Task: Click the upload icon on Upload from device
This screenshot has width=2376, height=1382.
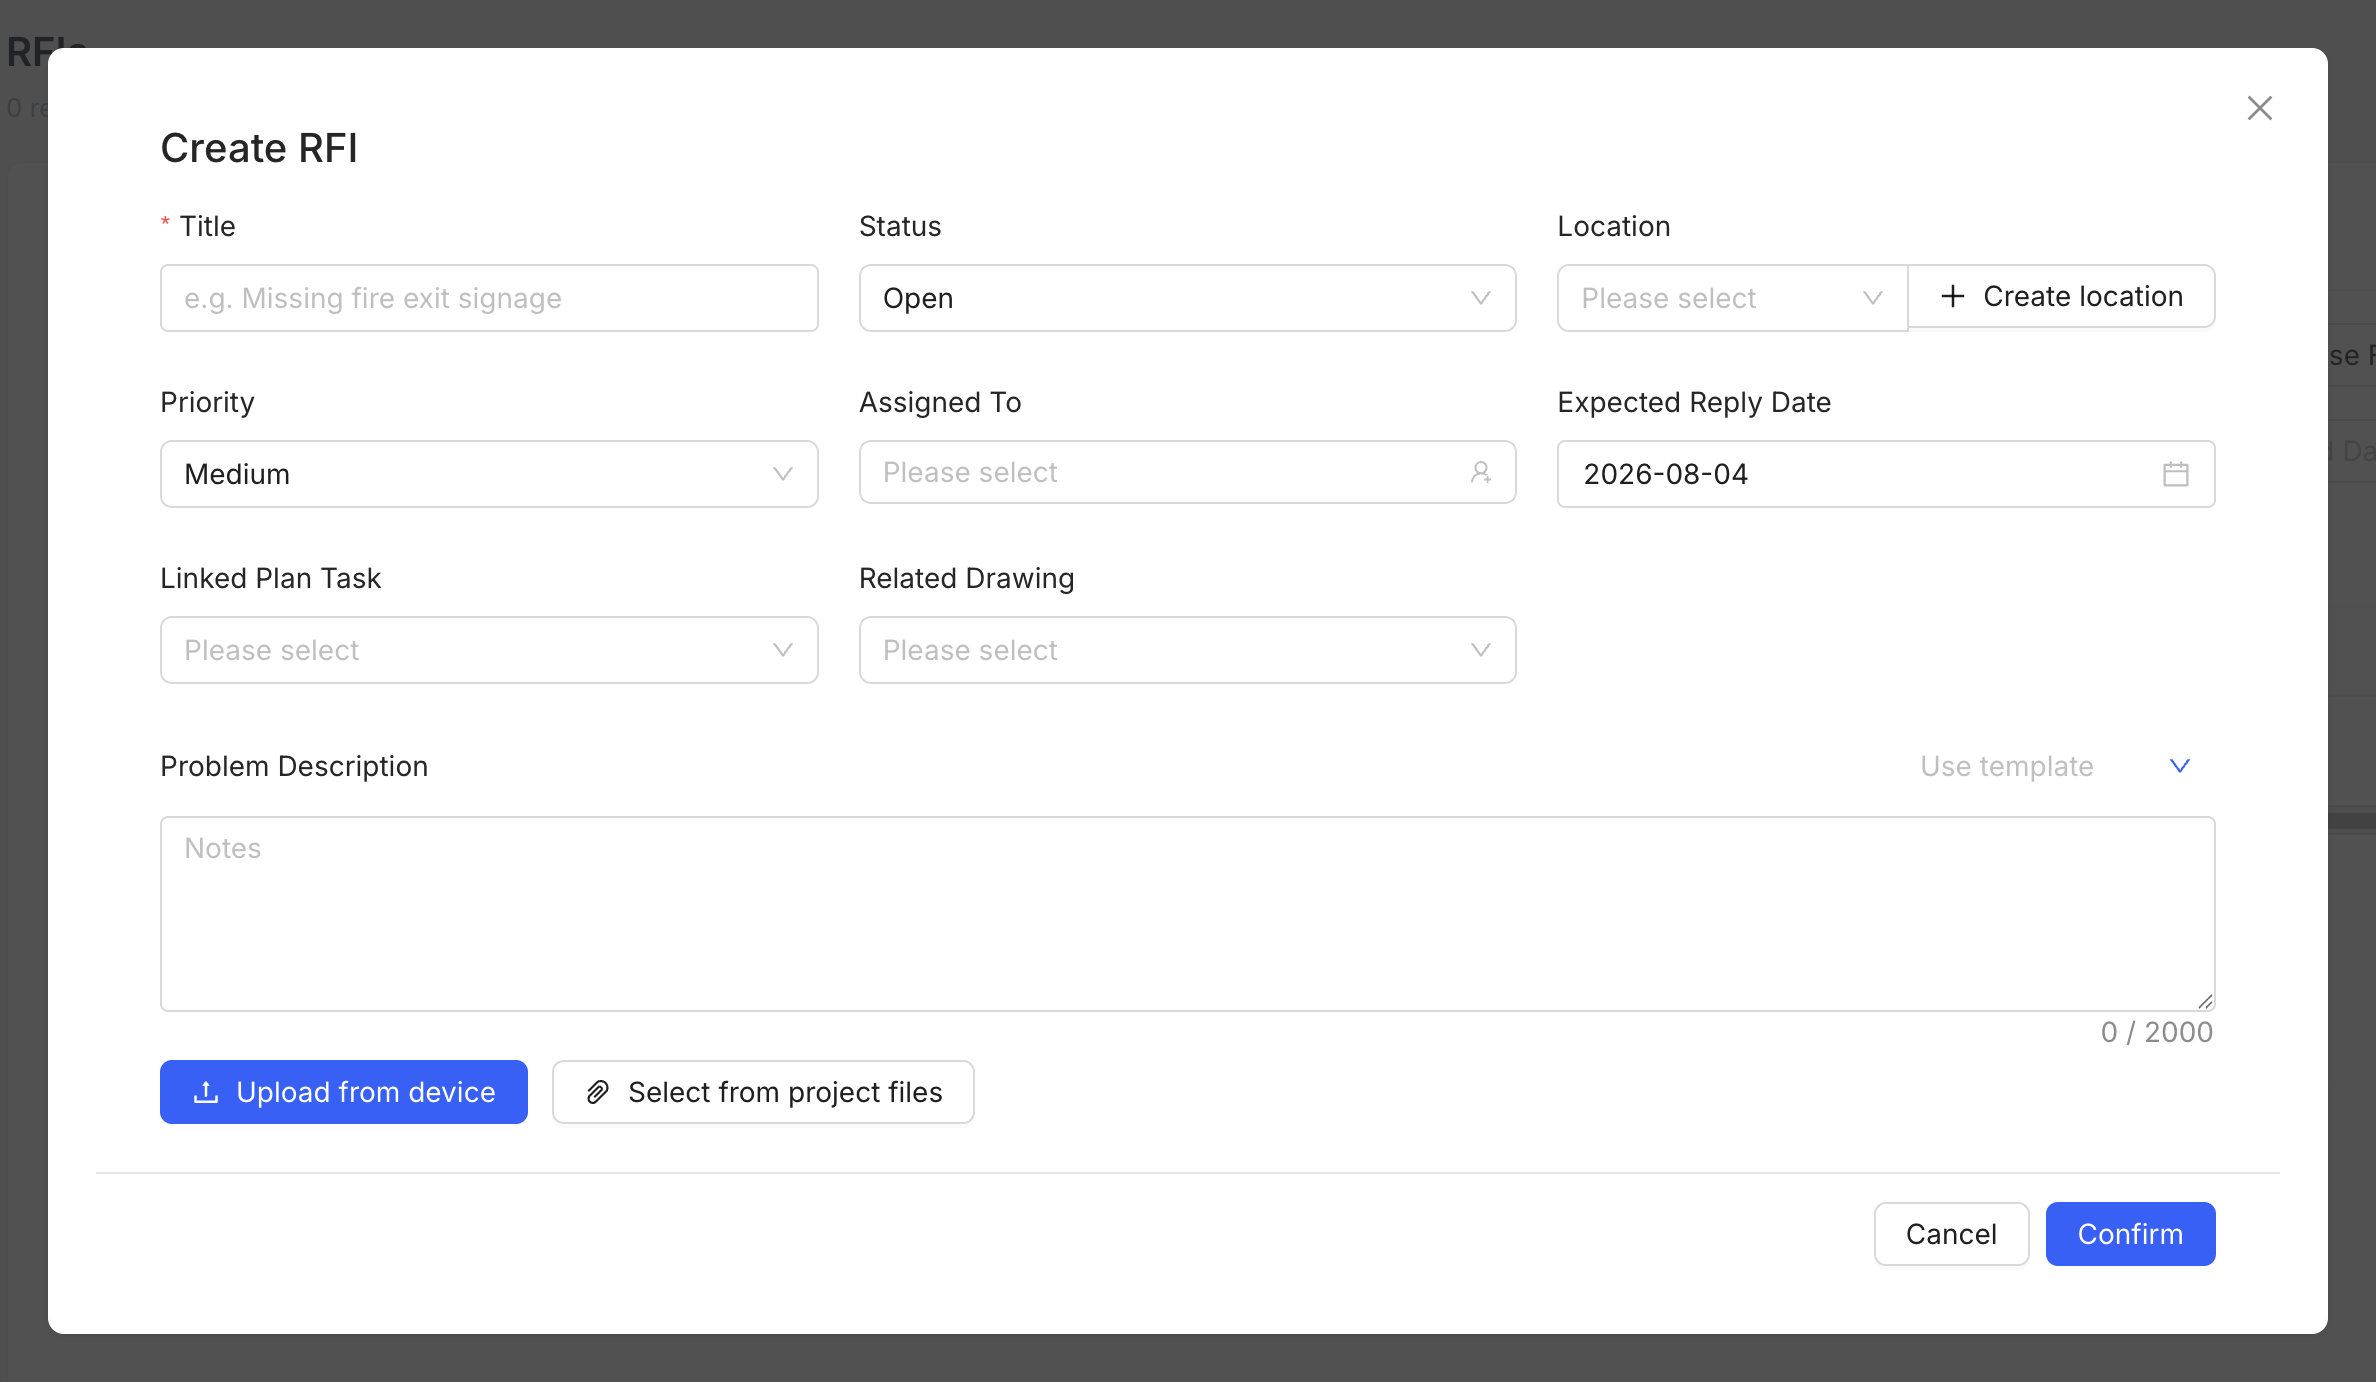Action: click(x=206, y=1092)
